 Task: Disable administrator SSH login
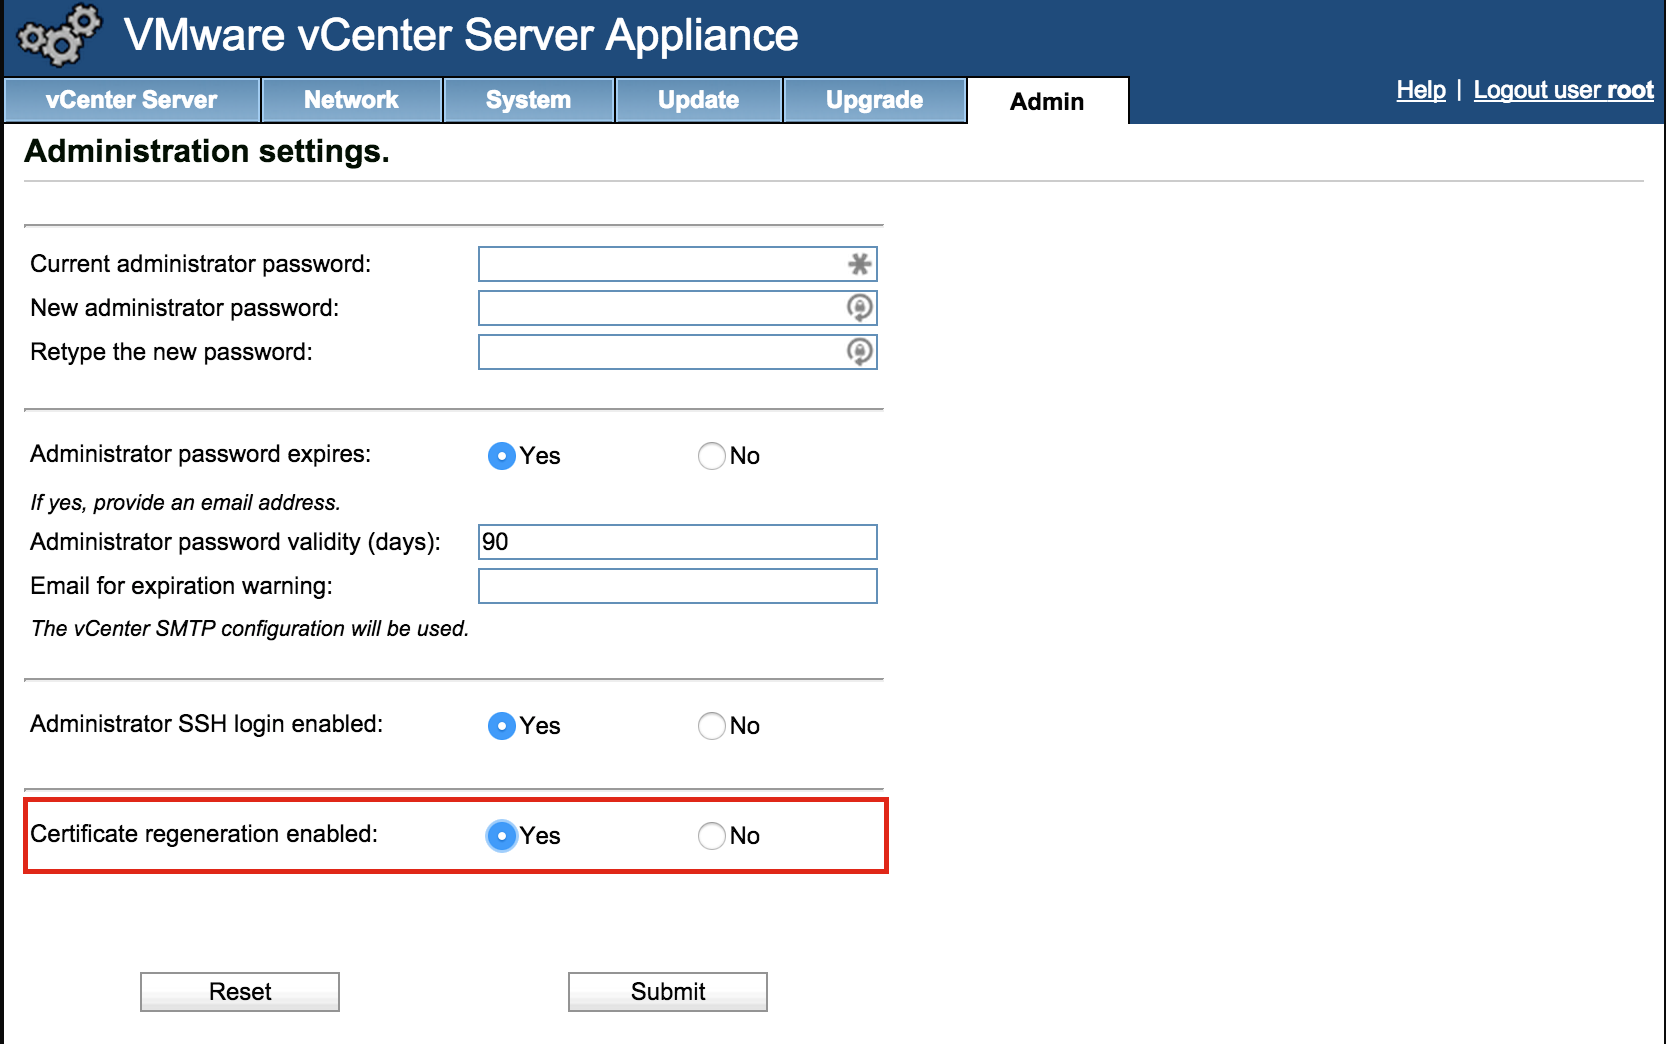711,726
